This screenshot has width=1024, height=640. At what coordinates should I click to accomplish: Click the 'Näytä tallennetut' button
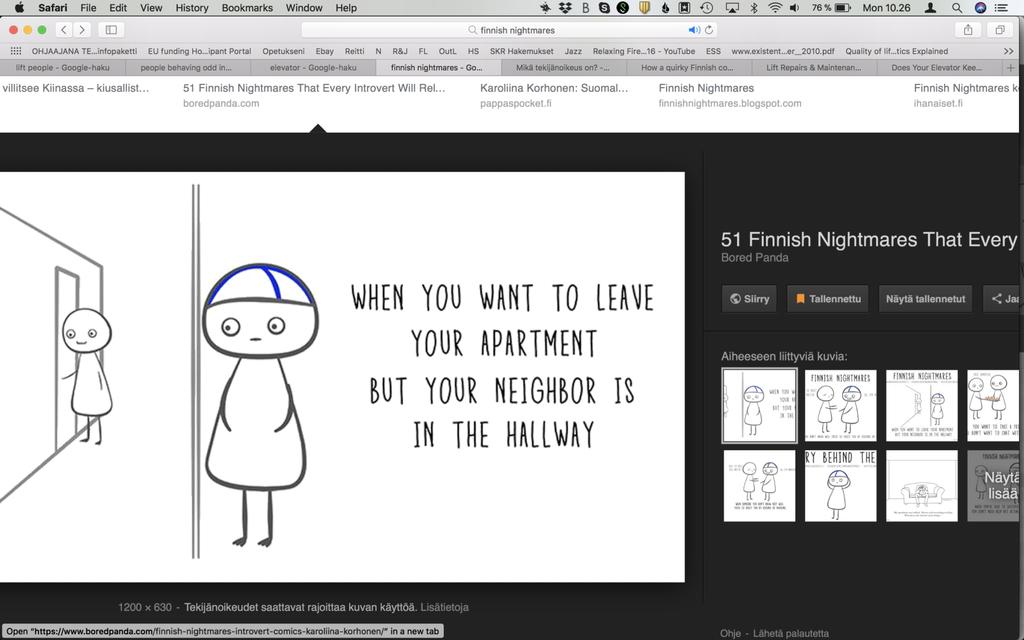(925, 298)
